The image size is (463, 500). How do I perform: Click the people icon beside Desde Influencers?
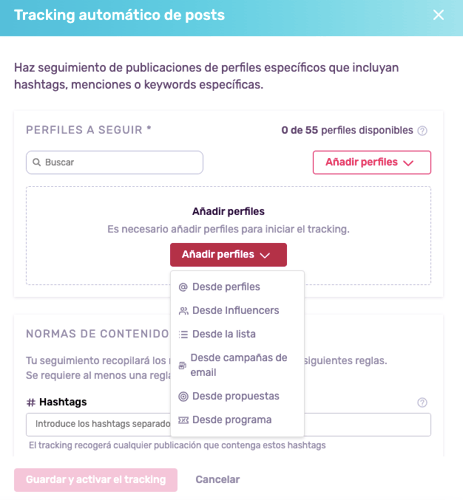click(183, 311)
